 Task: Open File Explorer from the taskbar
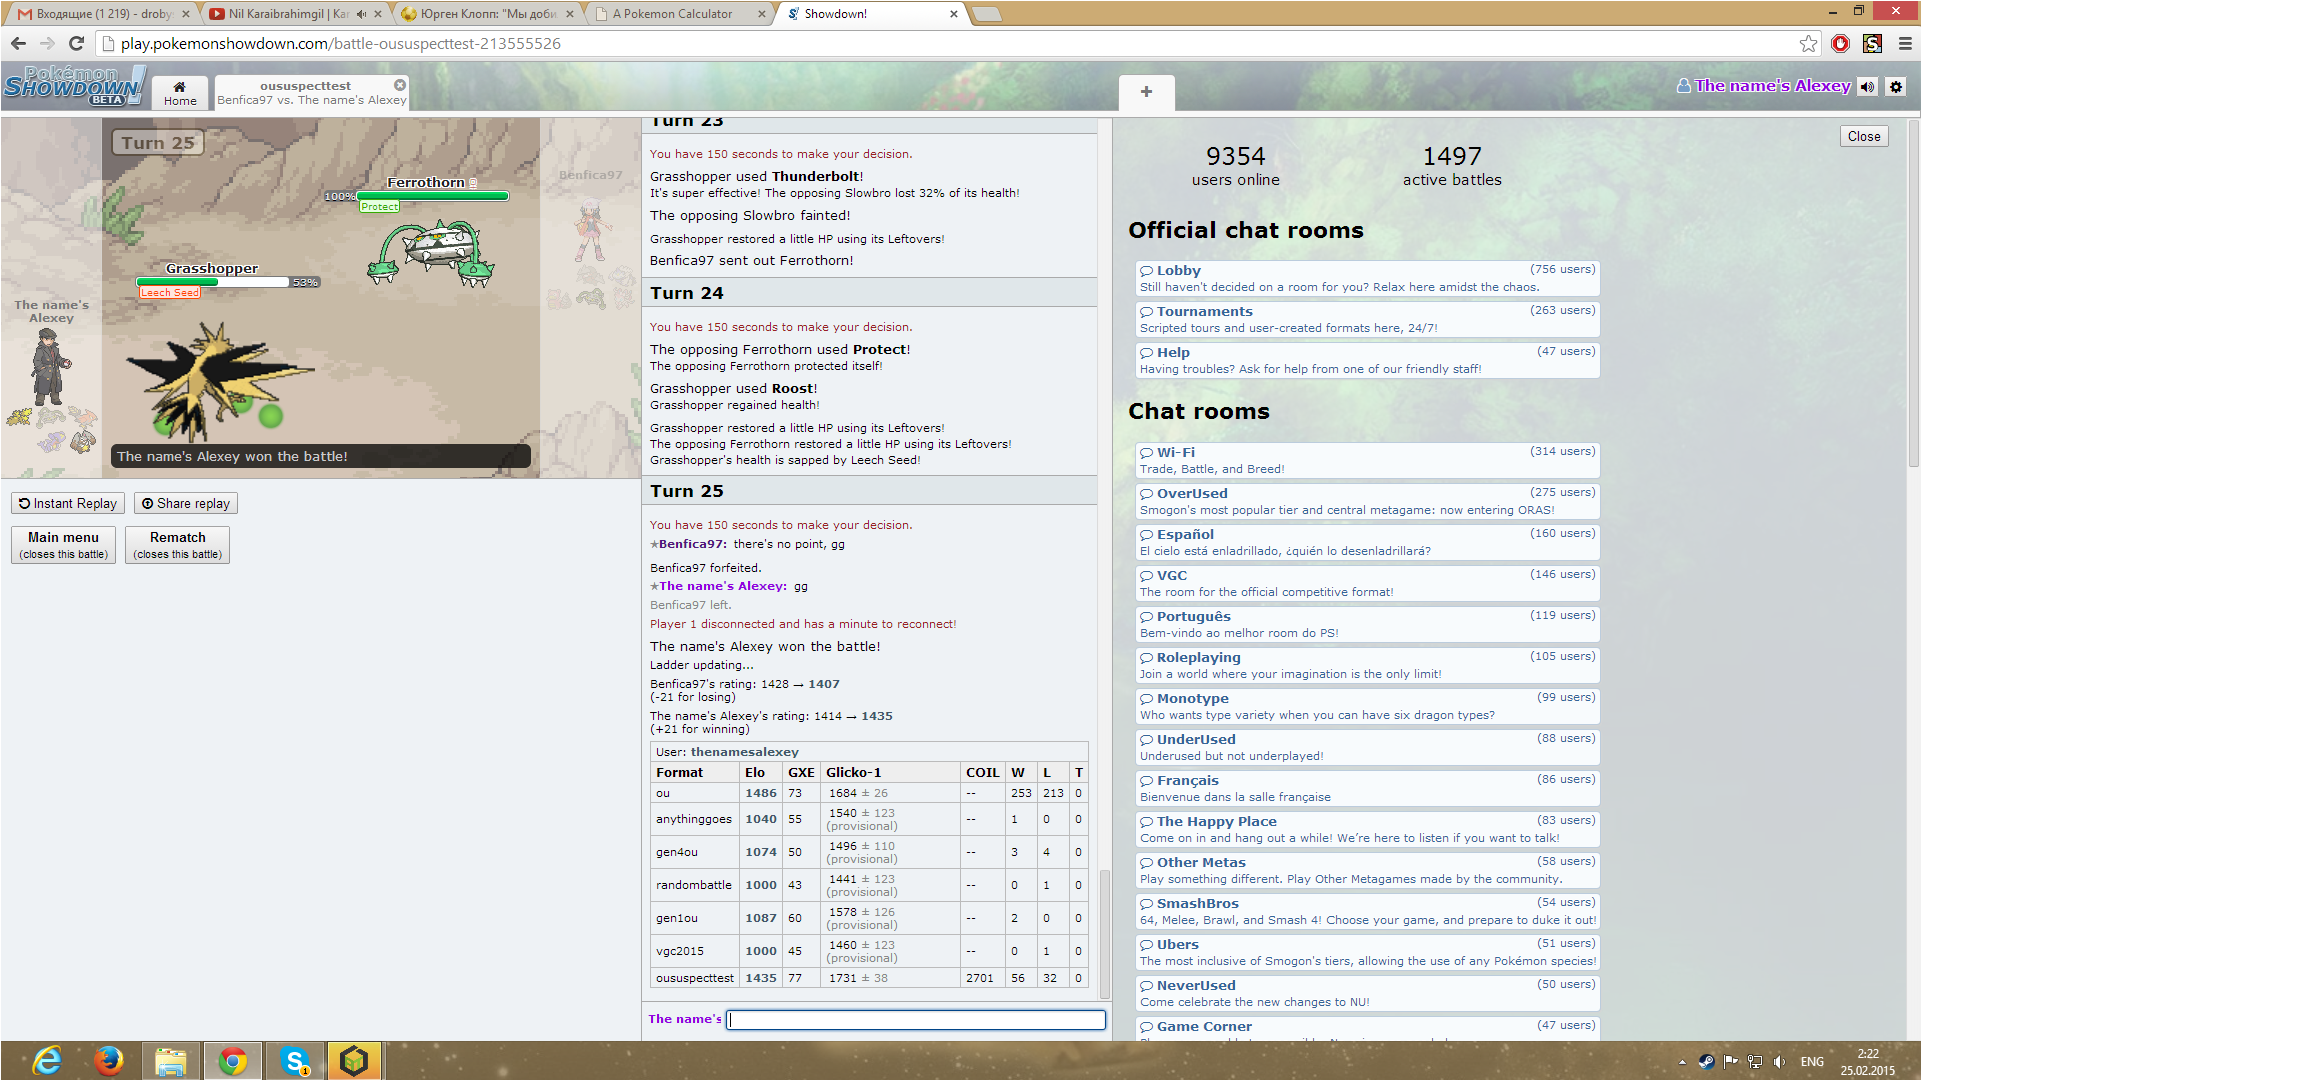(x=170, y=1060)
